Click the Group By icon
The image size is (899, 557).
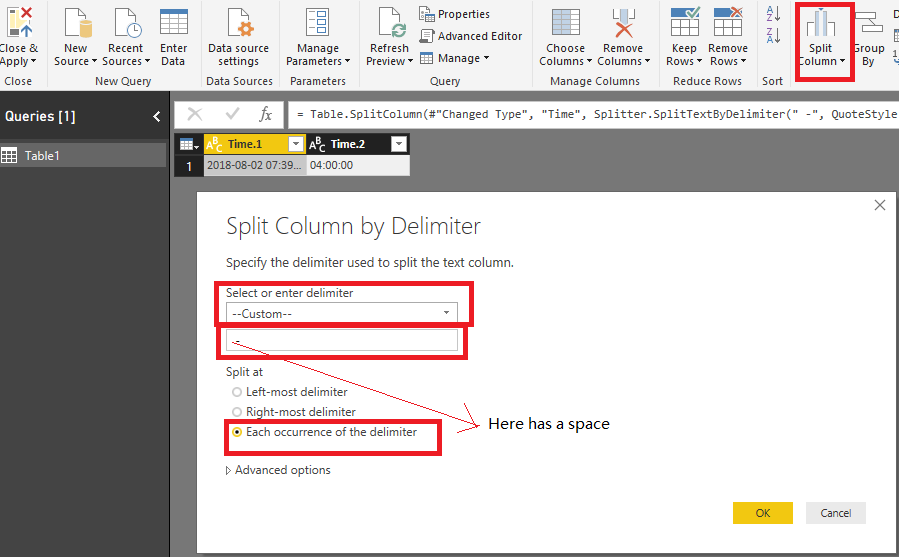(x=869, y=23)
